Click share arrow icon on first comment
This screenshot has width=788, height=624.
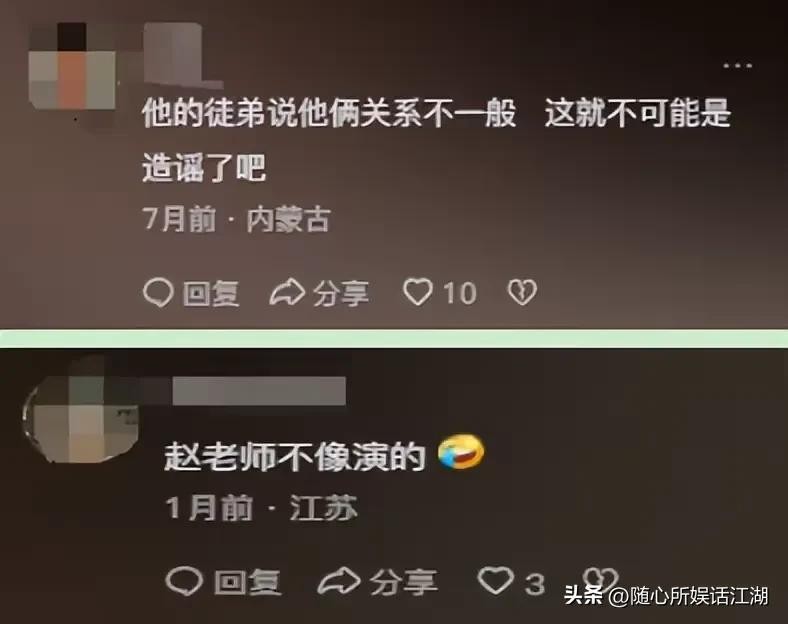pyautogui.click(x=287, y=293)
